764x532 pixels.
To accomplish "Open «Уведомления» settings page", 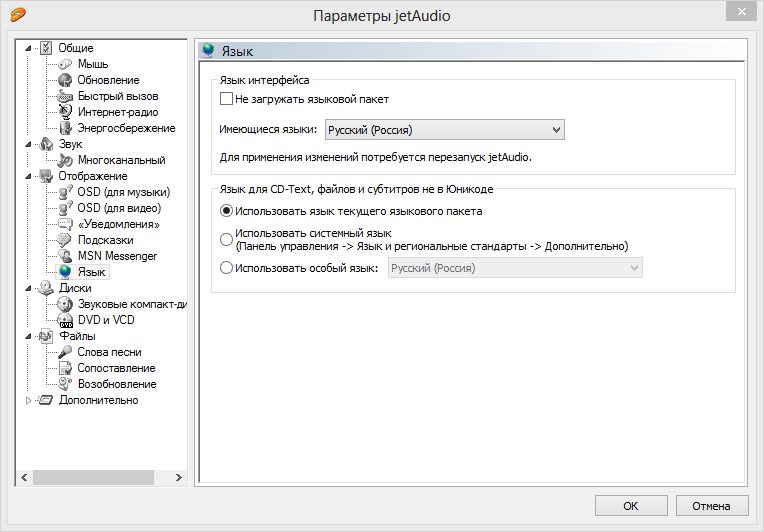I will pyautogui.click(x=118, y=224).
